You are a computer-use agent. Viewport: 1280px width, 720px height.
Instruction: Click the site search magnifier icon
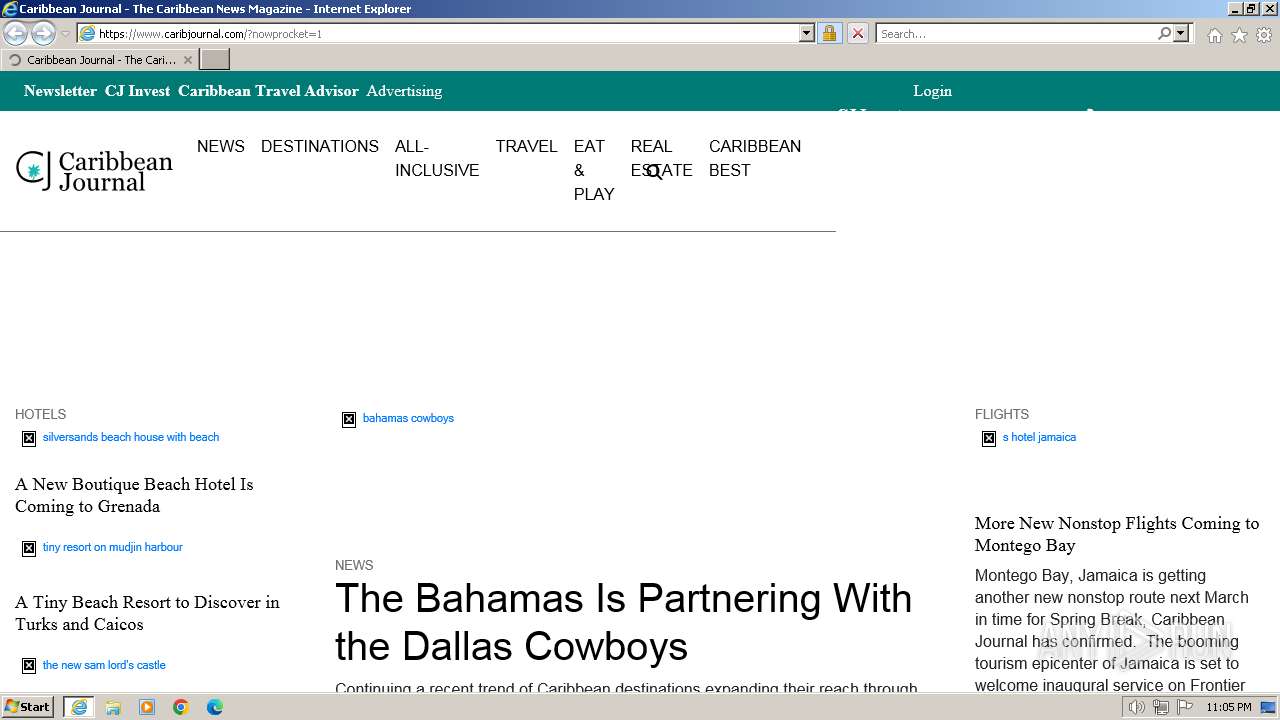point(654,172)
